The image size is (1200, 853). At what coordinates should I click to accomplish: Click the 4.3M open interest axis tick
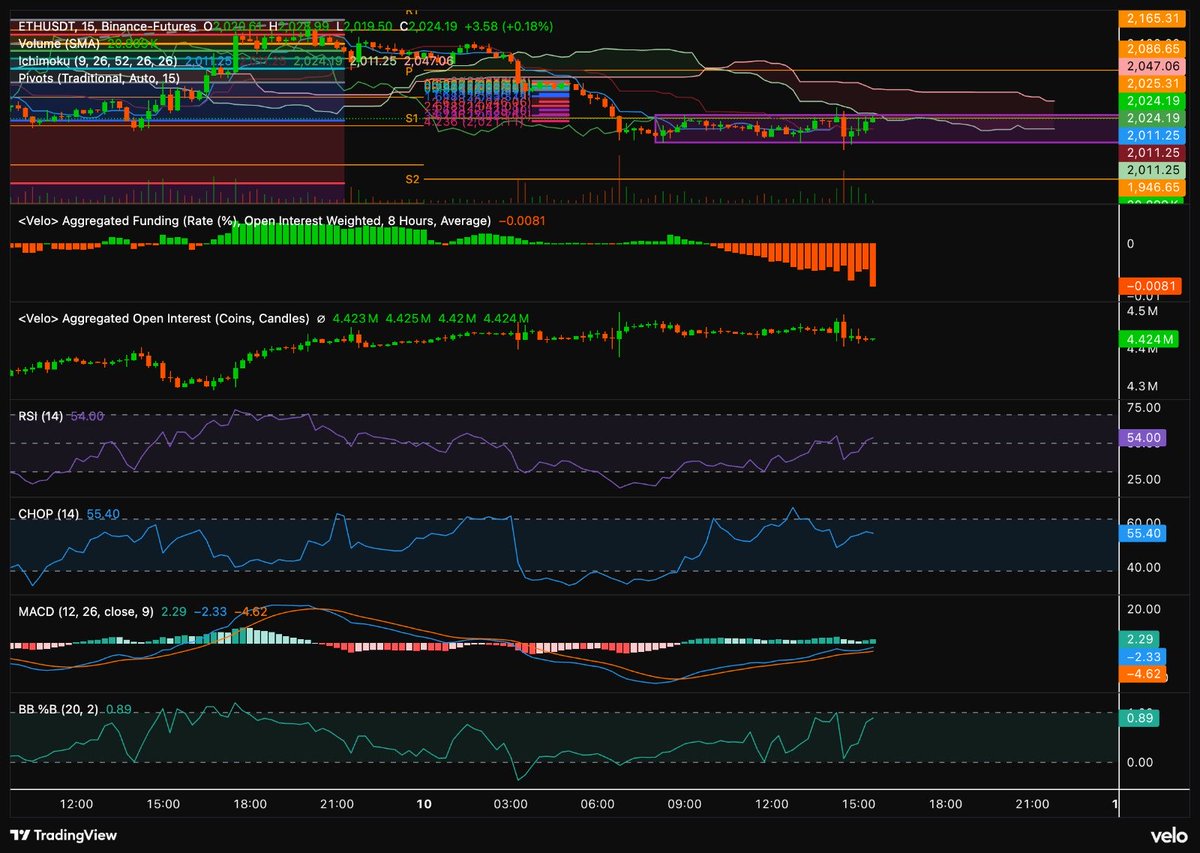point(1145,386)
